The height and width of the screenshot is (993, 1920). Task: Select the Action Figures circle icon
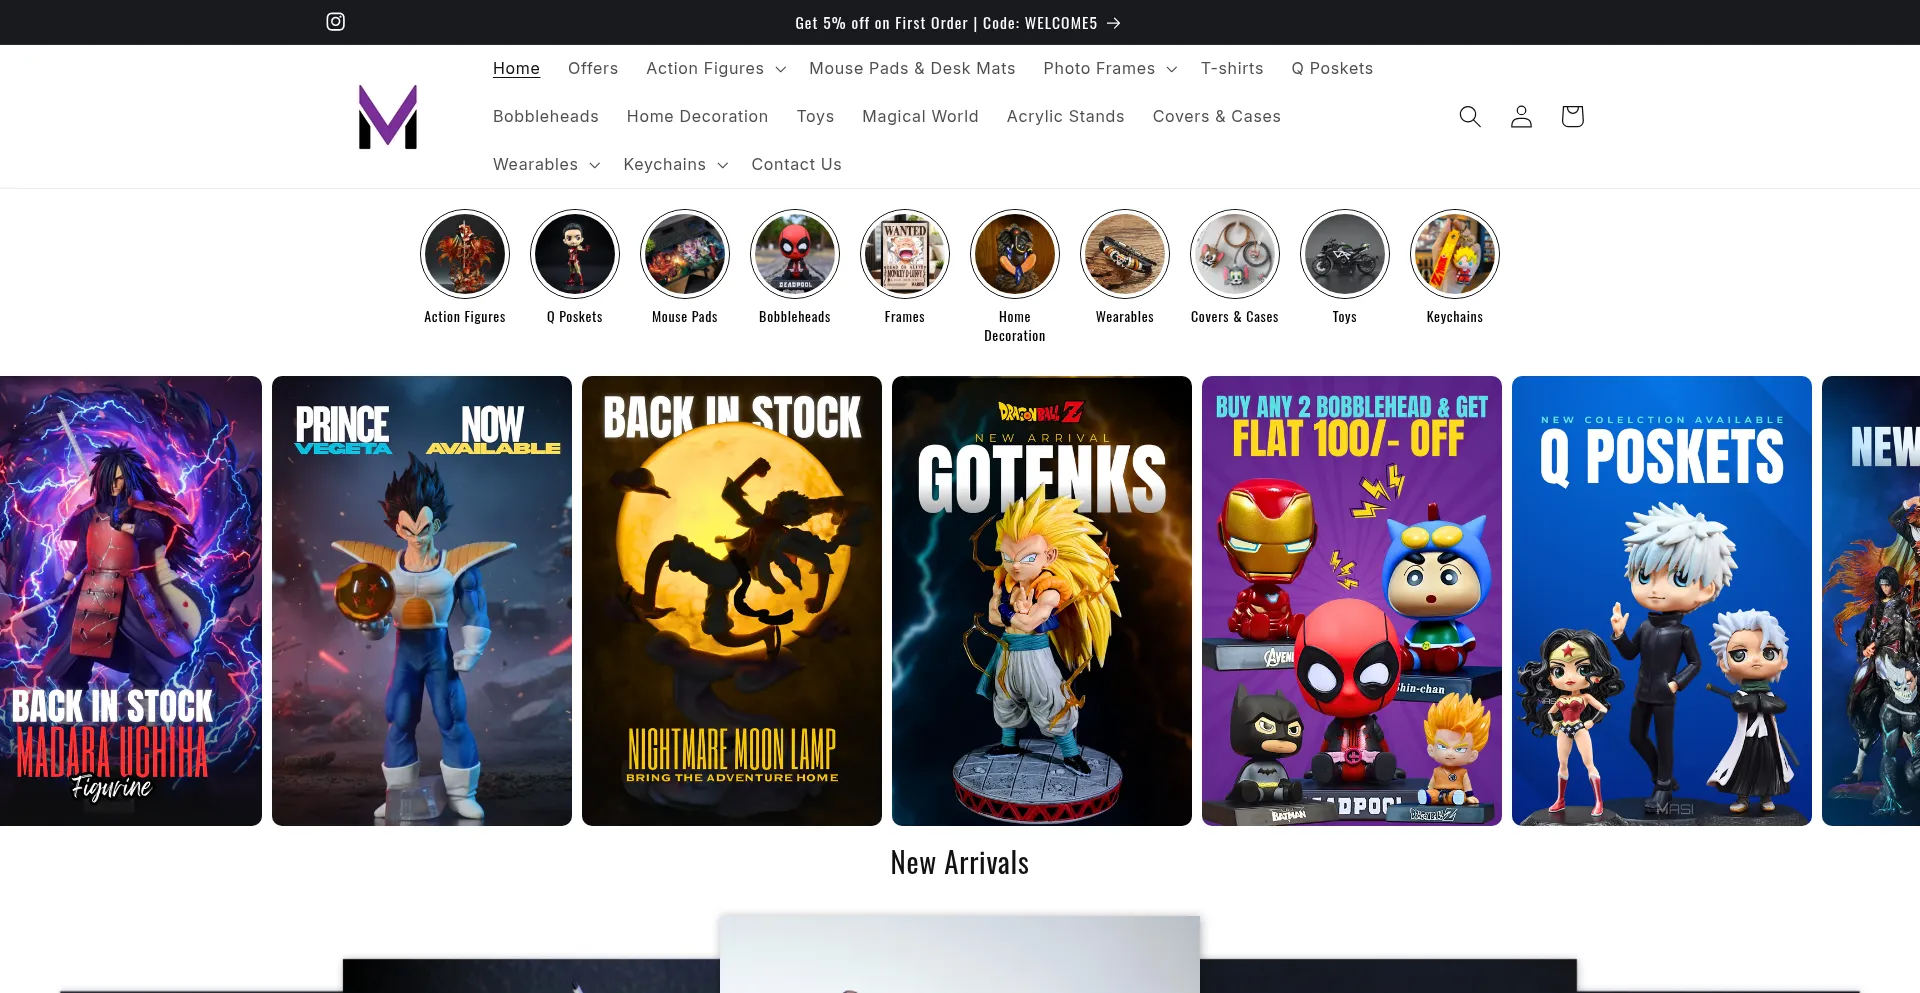(x=465, y=254)
